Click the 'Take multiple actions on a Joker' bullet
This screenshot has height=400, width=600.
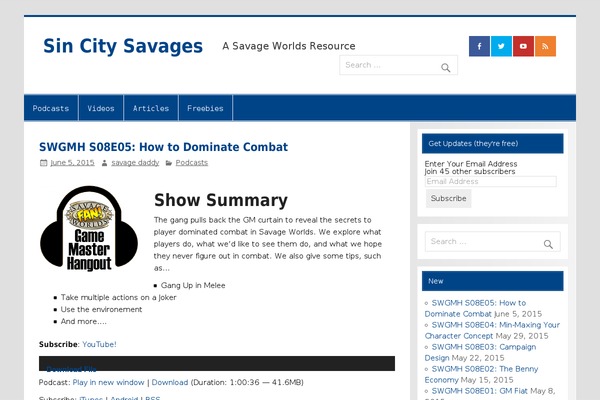click(119, 297)
